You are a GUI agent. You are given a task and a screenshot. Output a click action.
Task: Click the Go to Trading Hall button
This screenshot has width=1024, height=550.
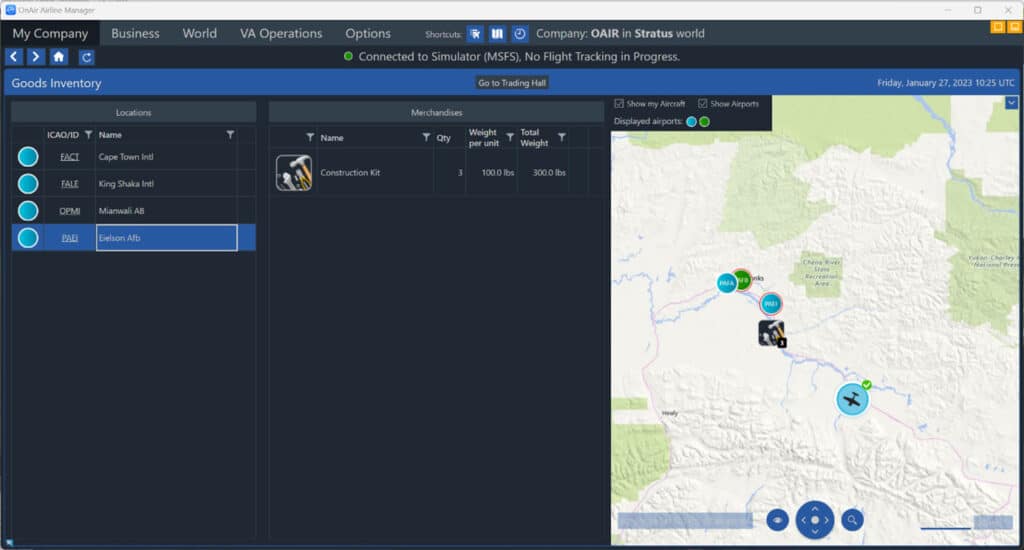pos(512,83)
